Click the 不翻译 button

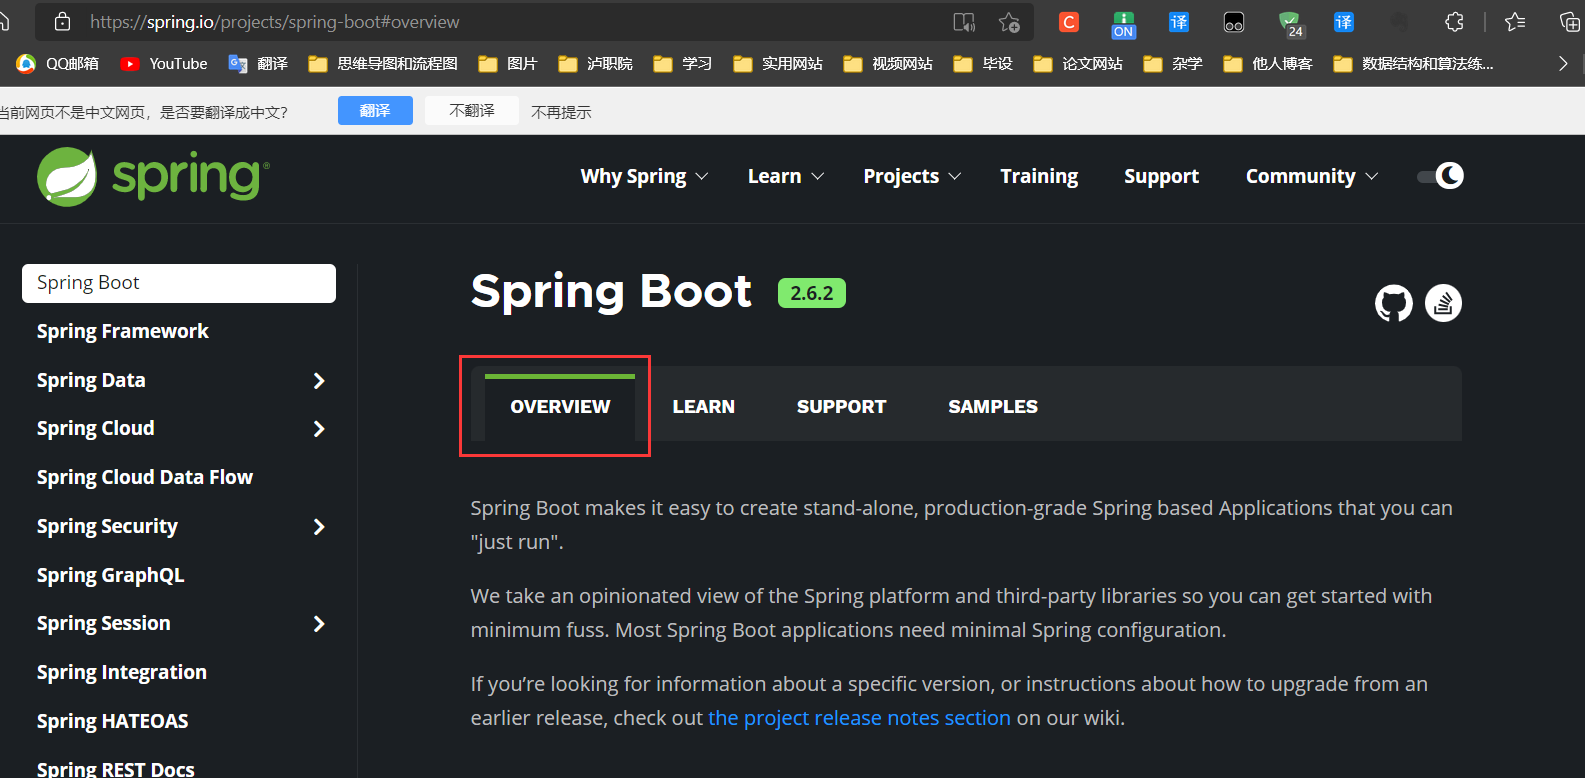472,110
